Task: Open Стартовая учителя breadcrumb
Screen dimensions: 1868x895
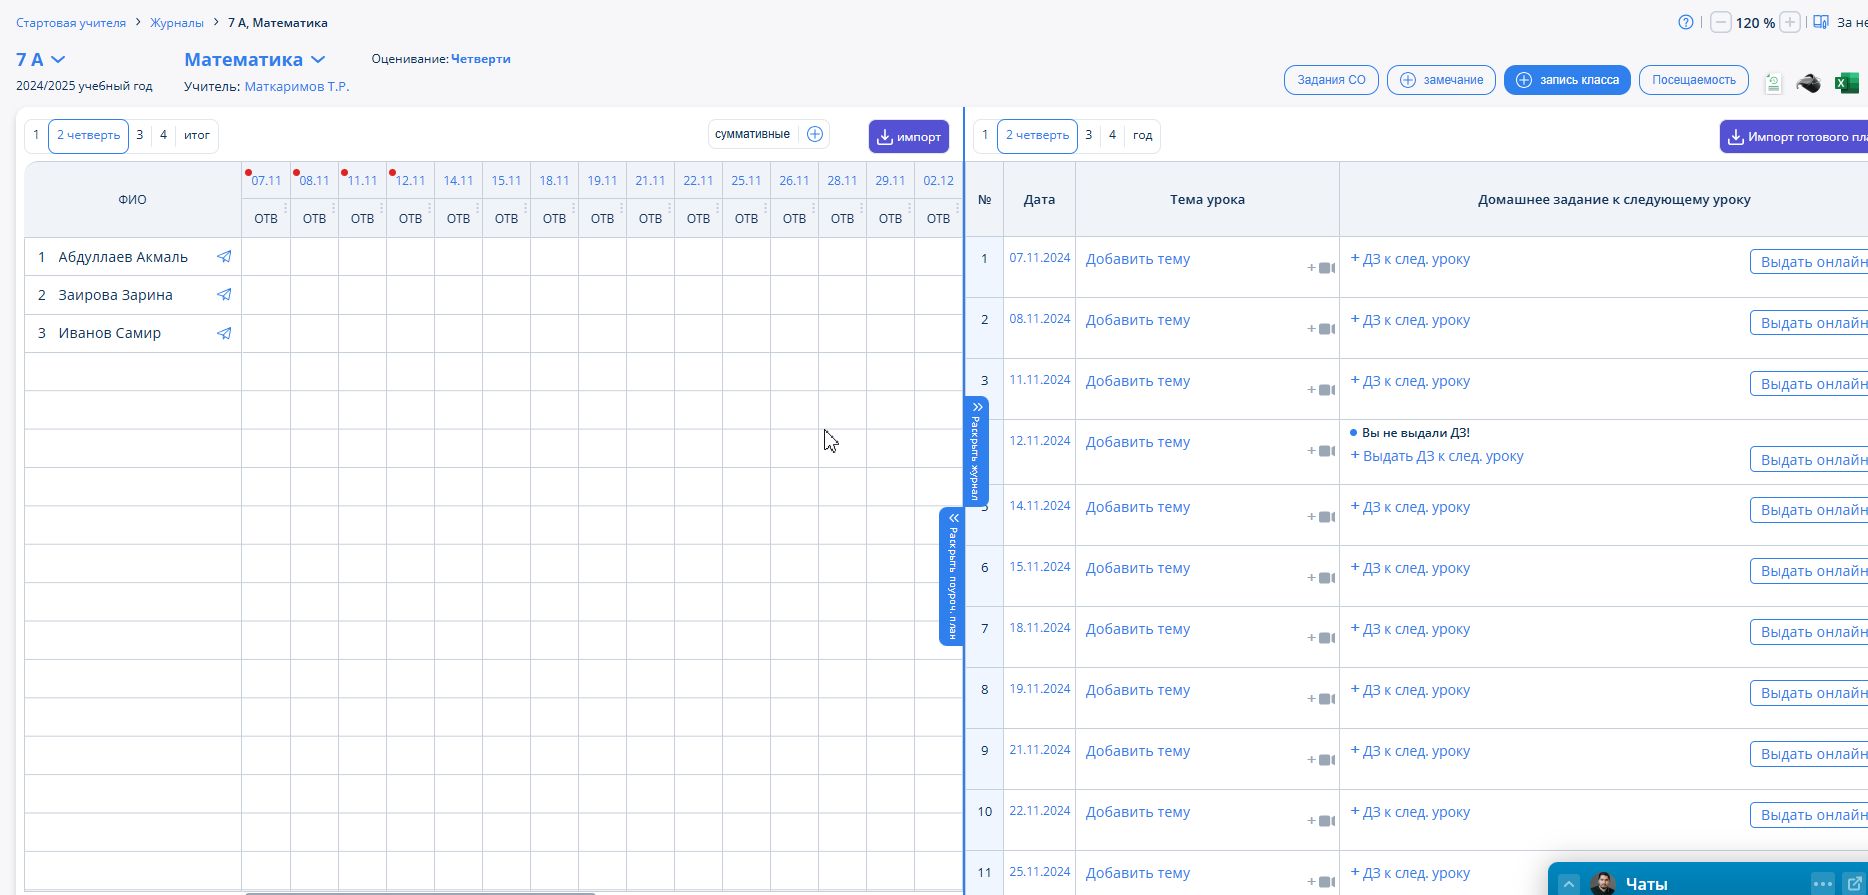Action: [x=71, y=22]
